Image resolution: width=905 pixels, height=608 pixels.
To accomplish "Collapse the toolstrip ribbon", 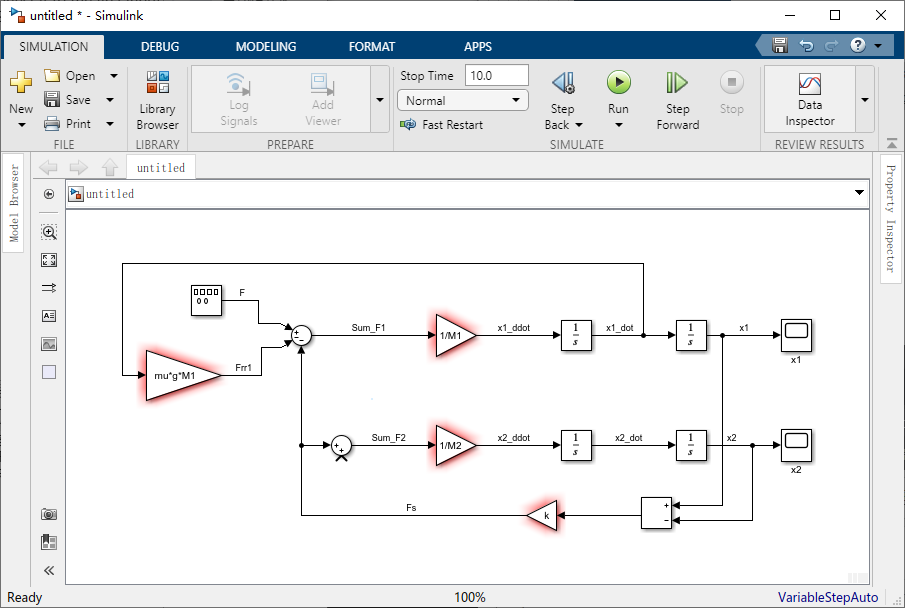I will point(892,143).
